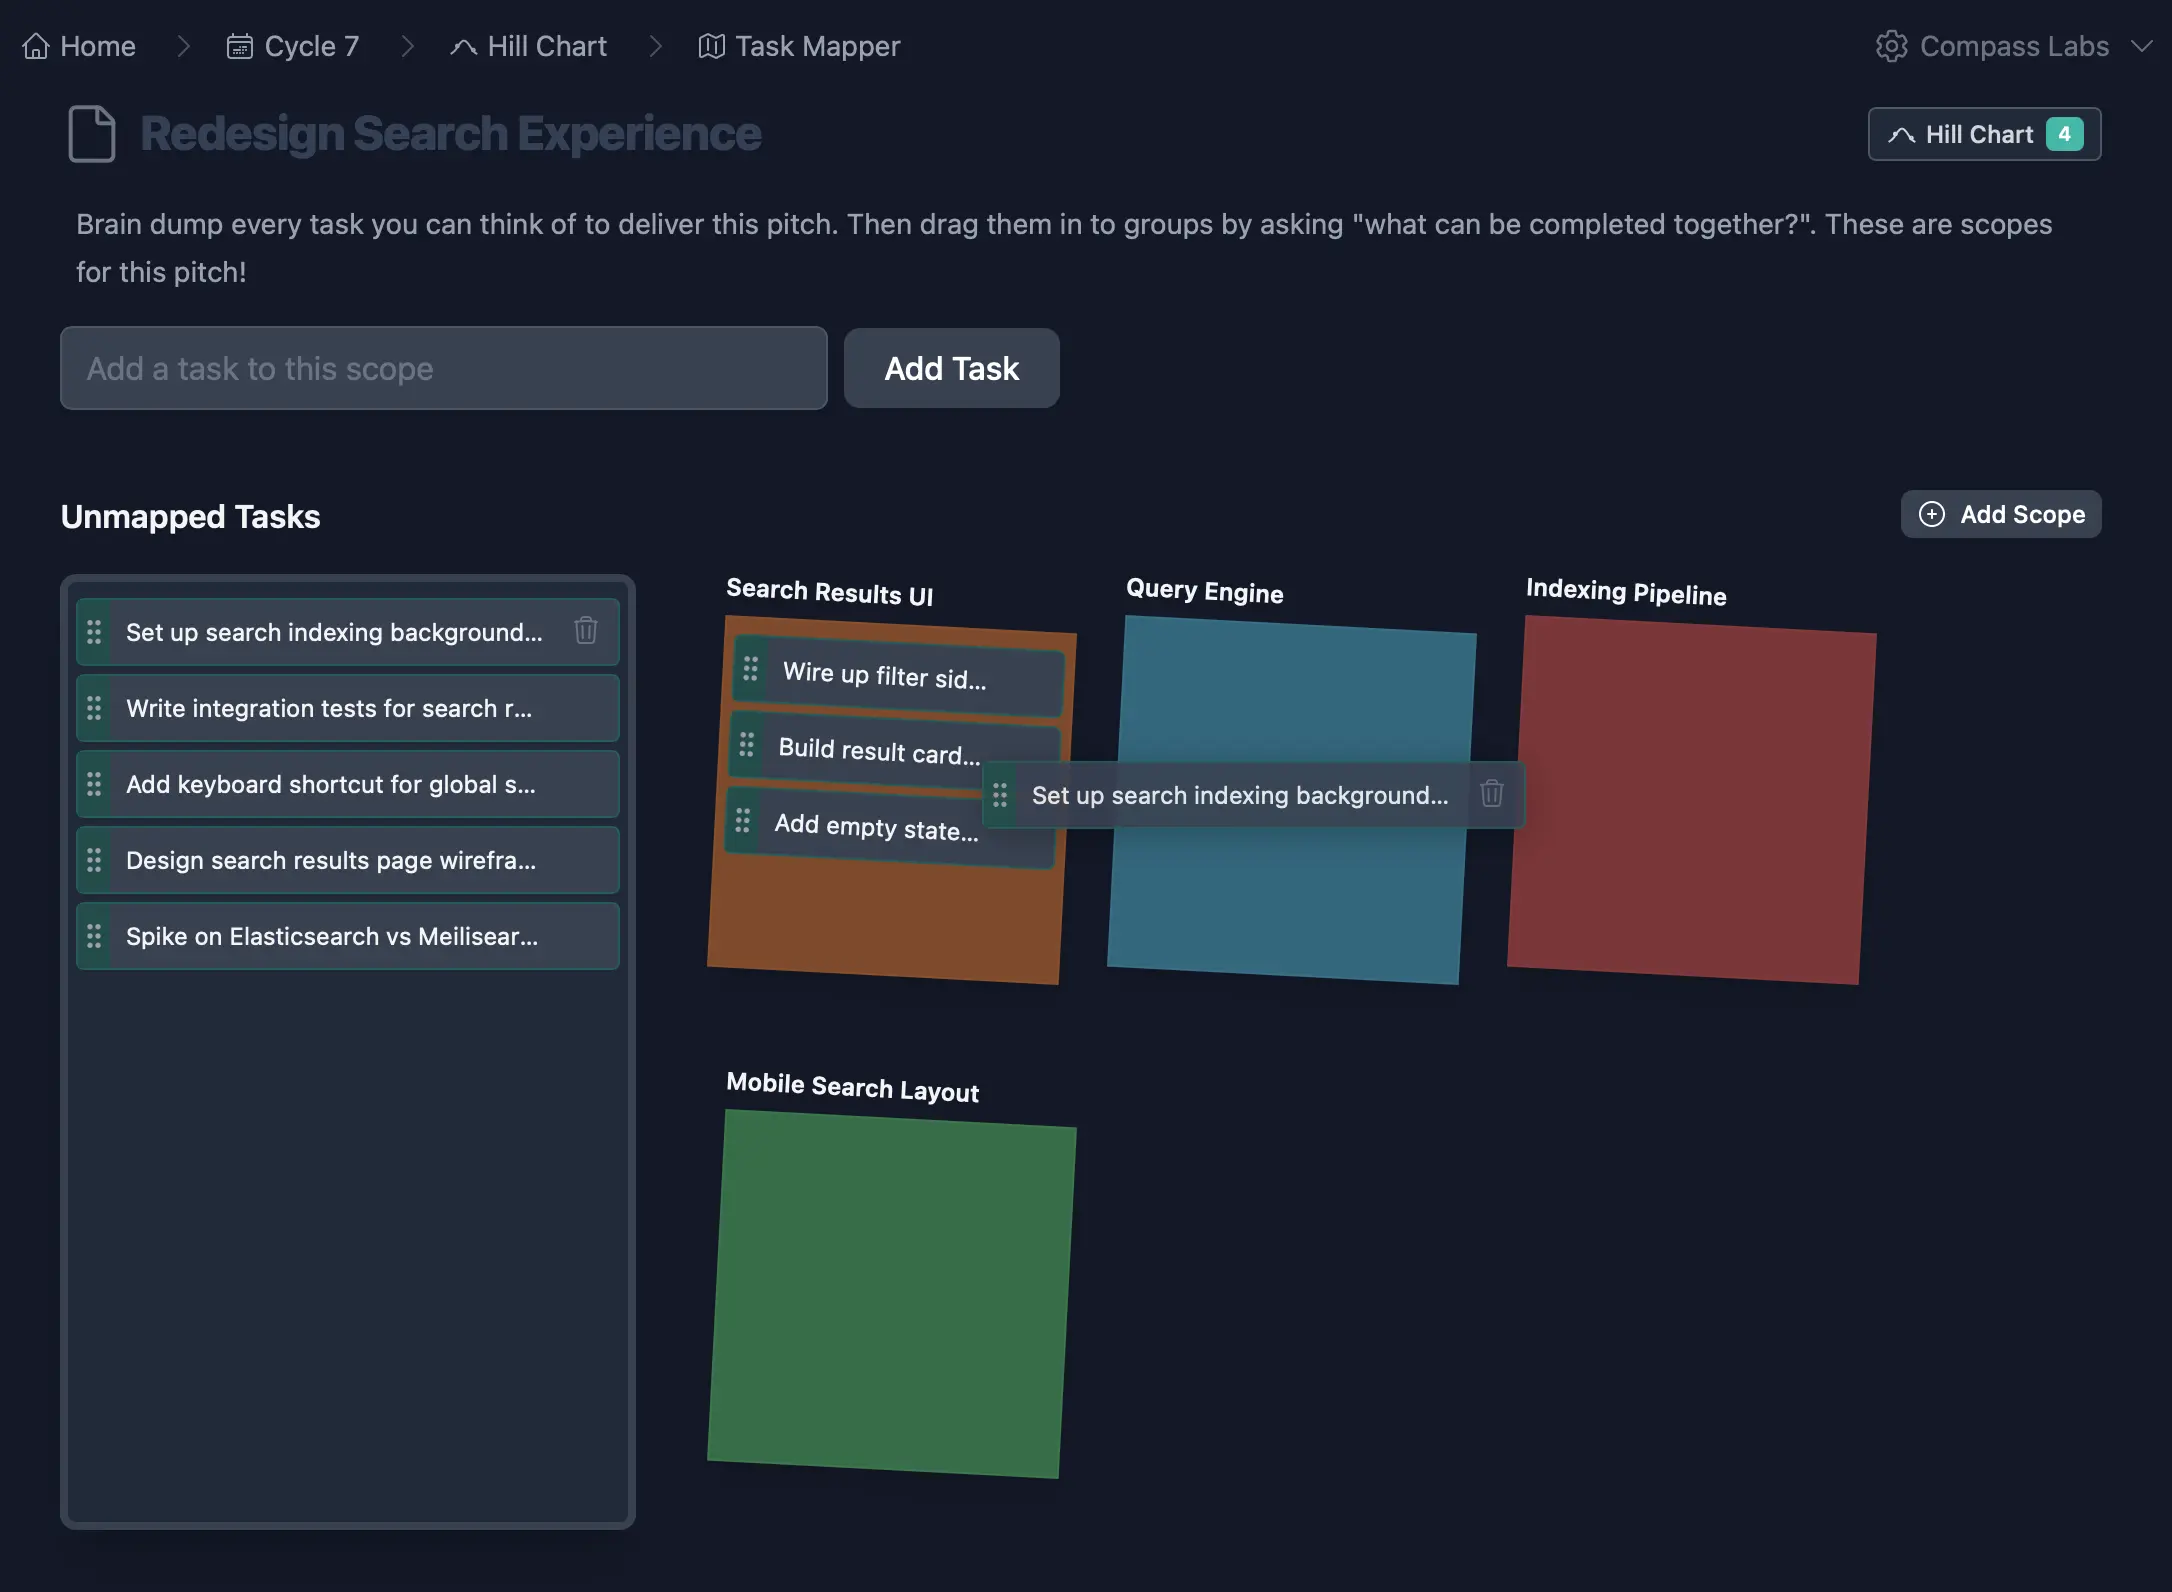Click the 4 badge on the Hill Chart button
The image size is (2172, 1592).
tap(2066, 134)
